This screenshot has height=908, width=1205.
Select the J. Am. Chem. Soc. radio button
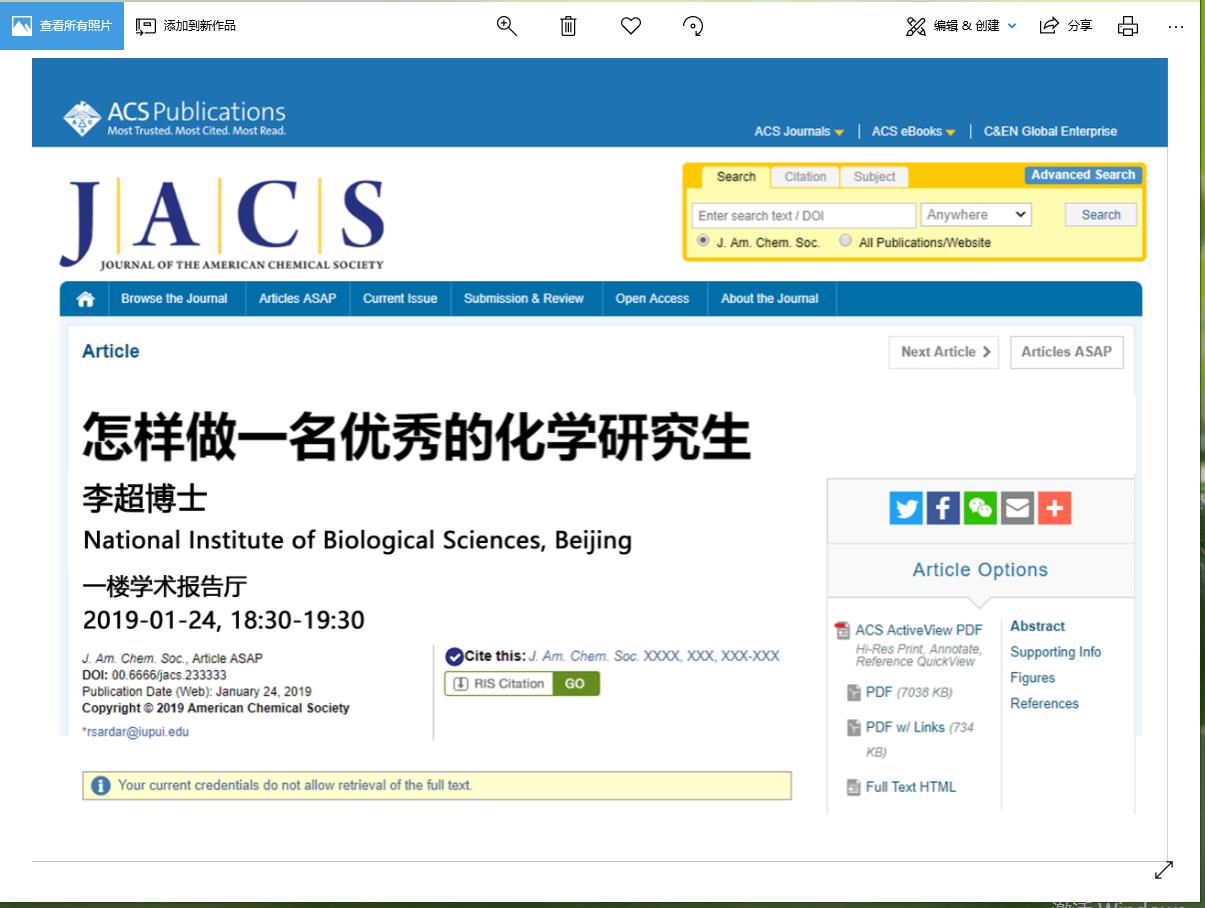coord(703,241)
